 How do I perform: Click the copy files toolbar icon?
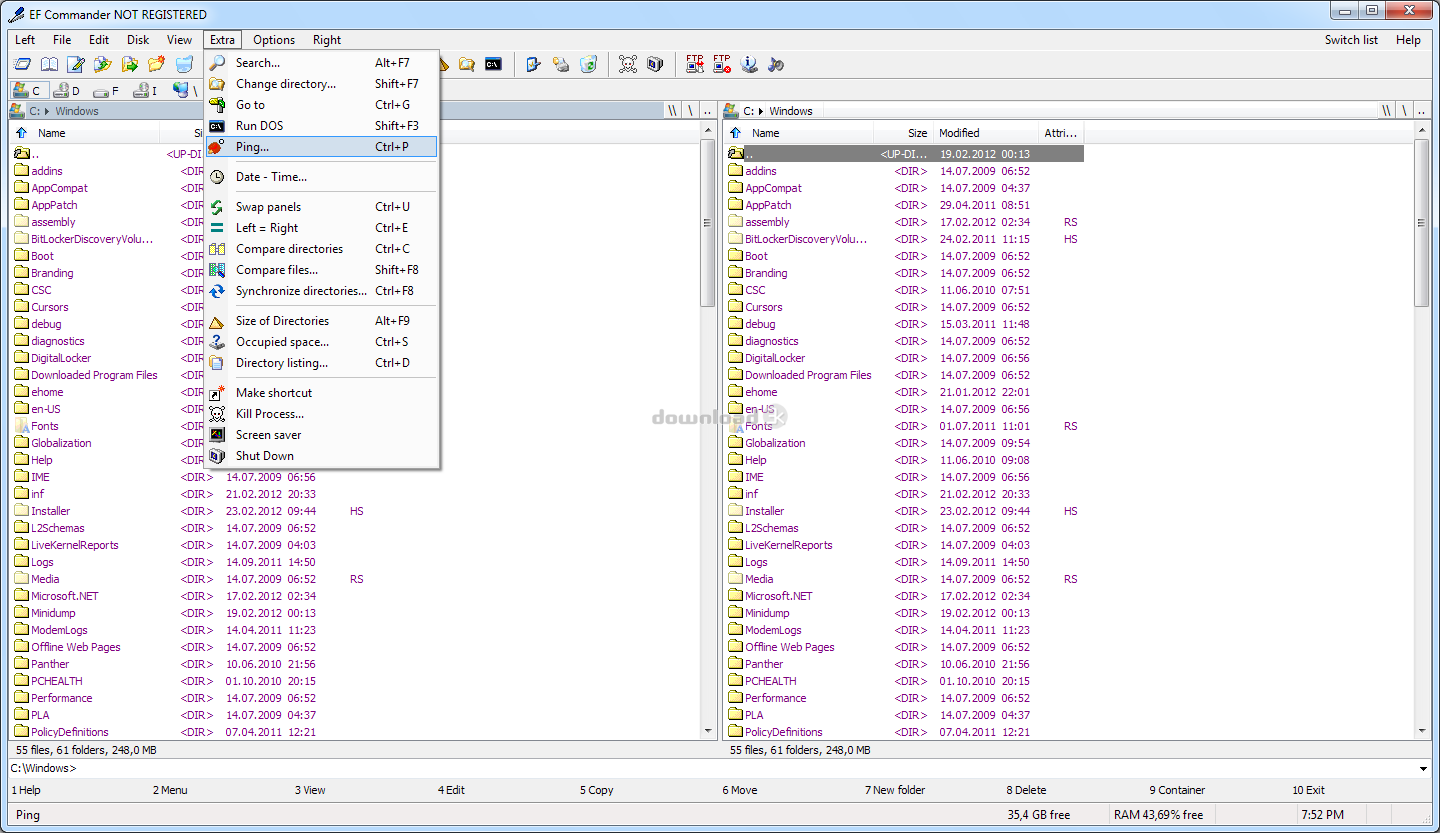point(102,65)
